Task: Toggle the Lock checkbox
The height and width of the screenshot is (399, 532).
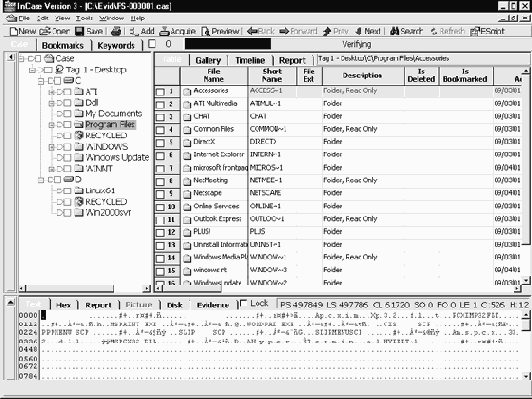Action: (x=243, y=303)
